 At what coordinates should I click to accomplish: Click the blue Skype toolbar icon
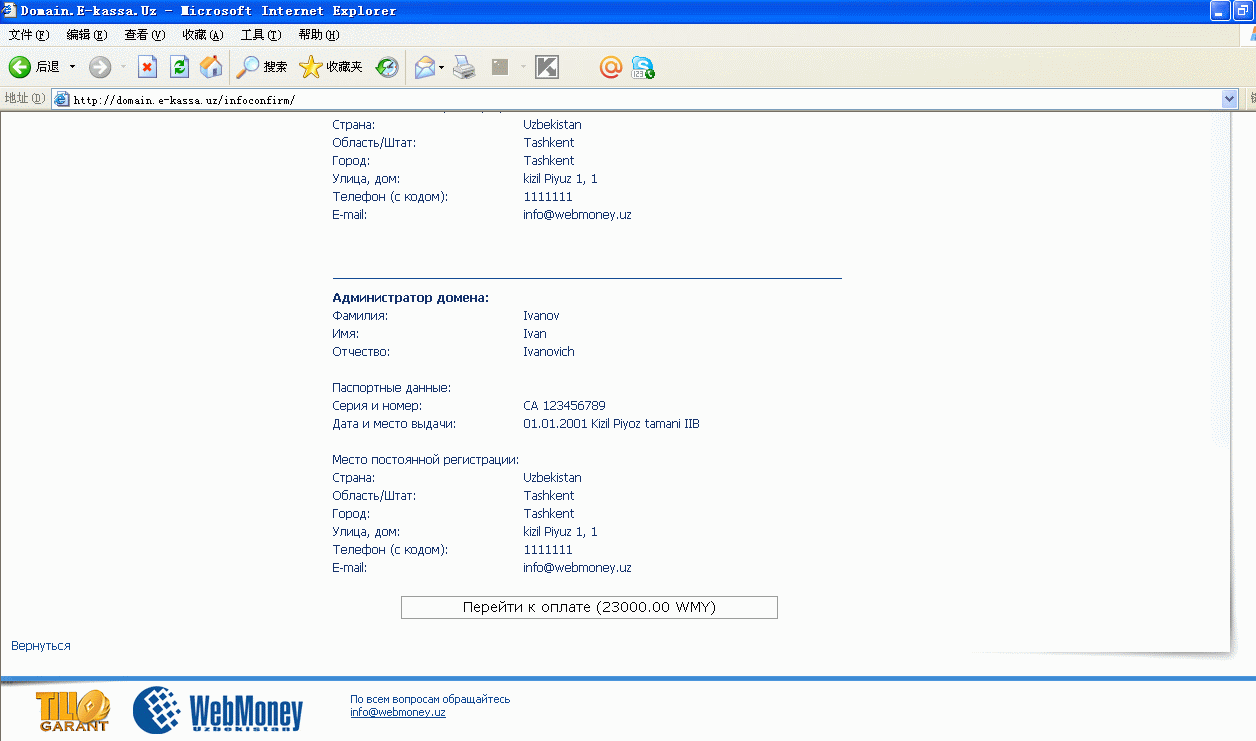[643, 68]
